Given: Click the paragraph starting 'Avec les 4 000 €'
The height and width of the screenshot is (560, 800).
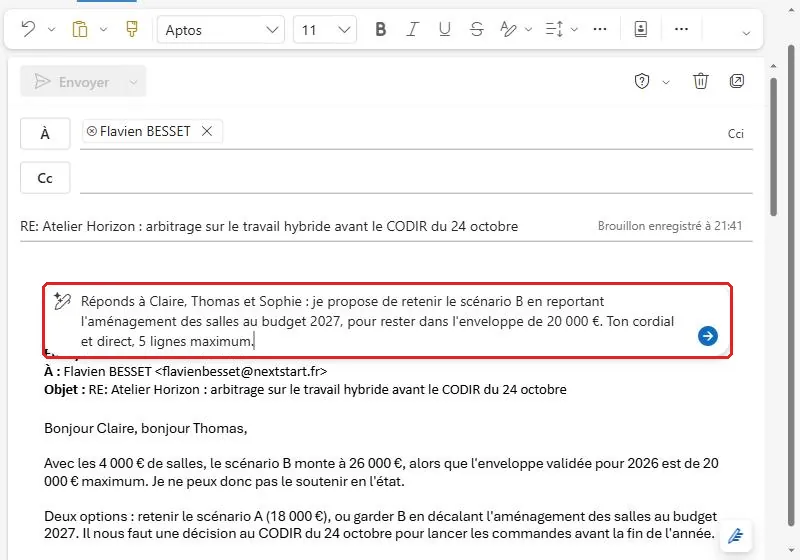Looking at the screenshot, I should coord(381,472).
